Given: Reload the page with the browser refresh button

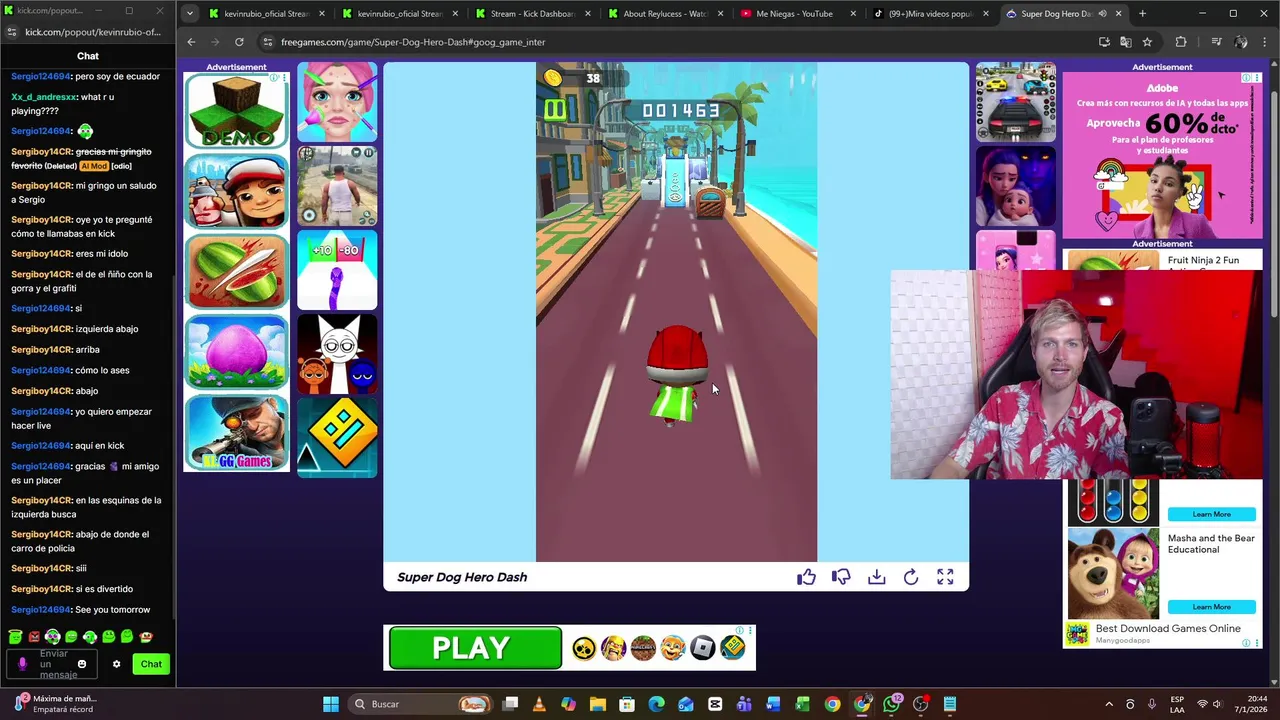Looking at the screenshot, I should click(239, 42).
